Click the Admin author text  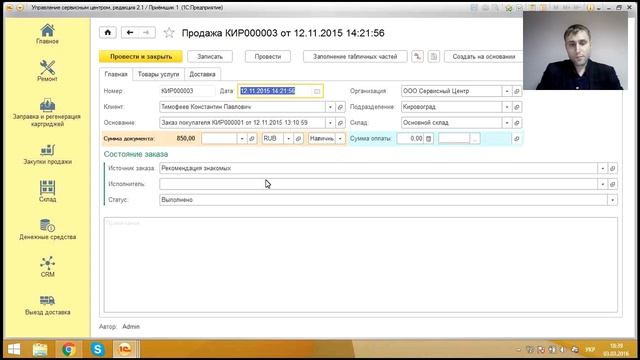coord(131,327)
